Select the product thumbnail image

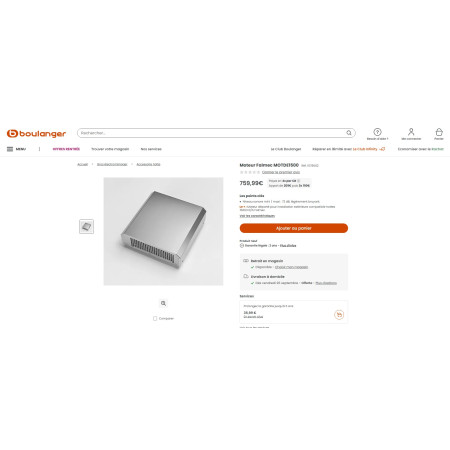click(86, 227)
